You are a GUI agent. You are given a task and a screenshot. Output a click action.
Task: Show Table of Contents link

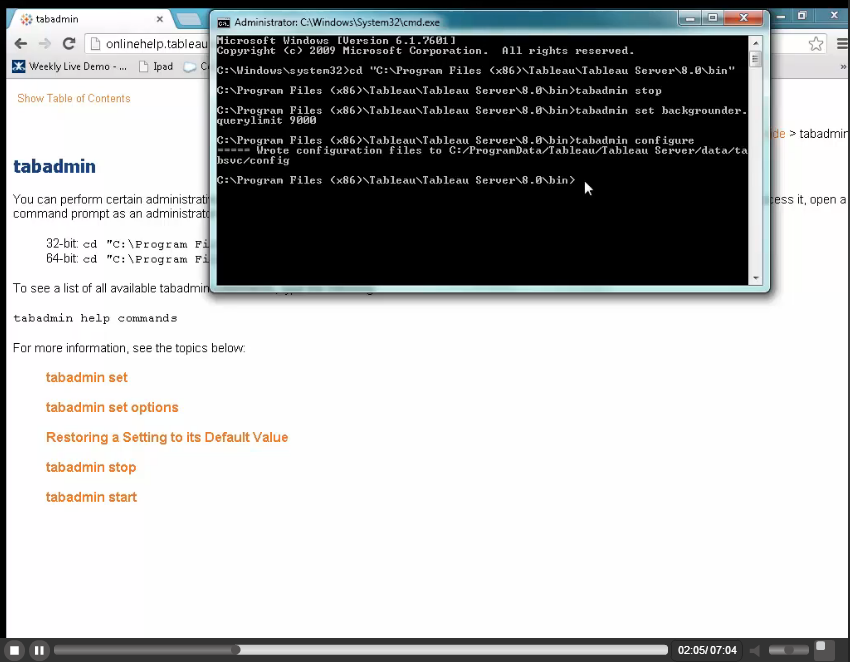tap(74, 98)
